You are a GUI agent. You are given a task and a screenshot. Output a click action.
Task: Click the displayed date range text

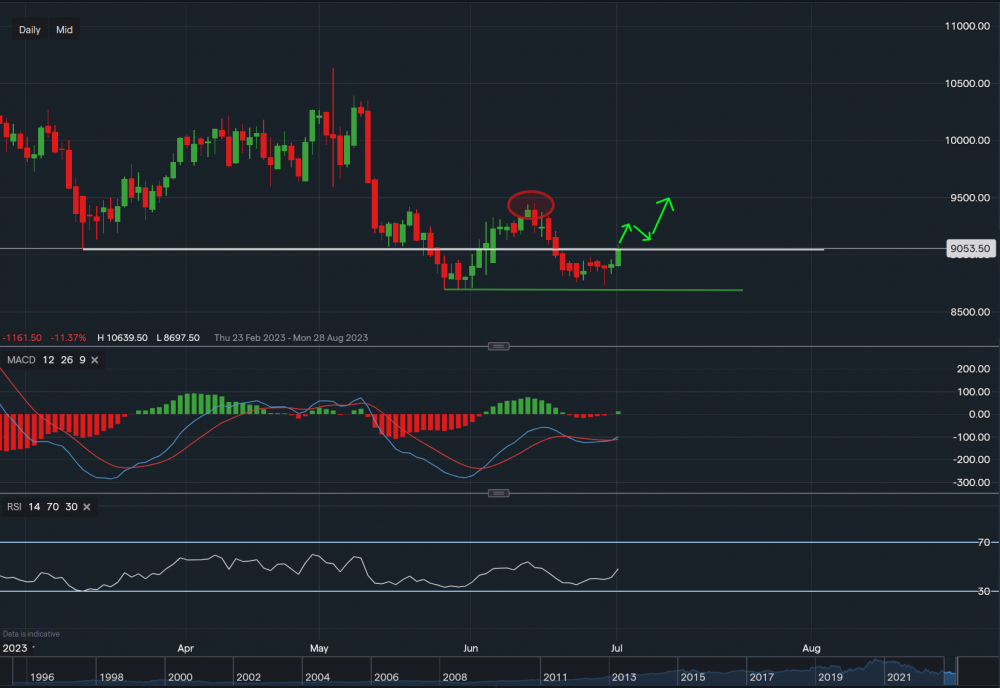291,338
